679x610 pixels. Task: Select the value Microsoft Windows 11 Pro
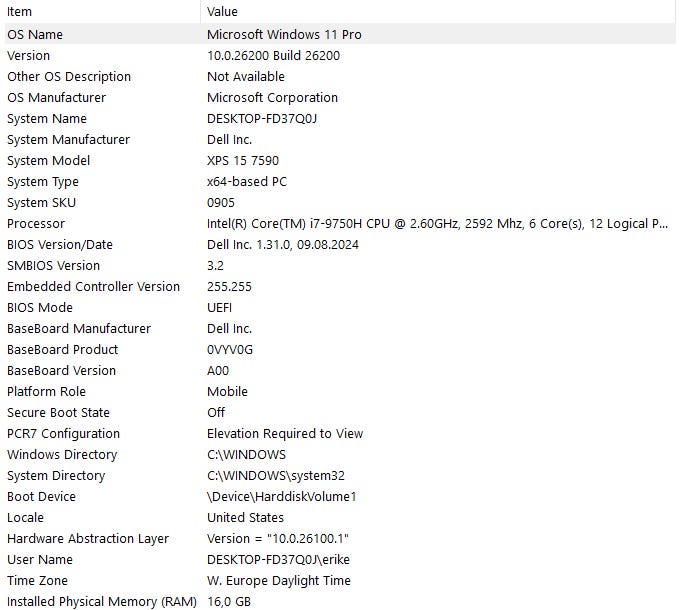(284, 35)
